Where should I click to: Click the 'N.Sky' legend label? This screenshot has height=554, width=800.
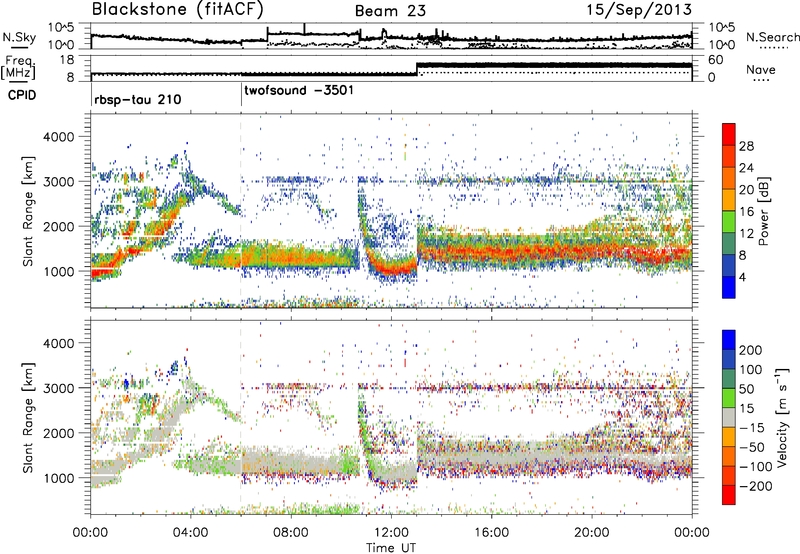tap(19, 37)
